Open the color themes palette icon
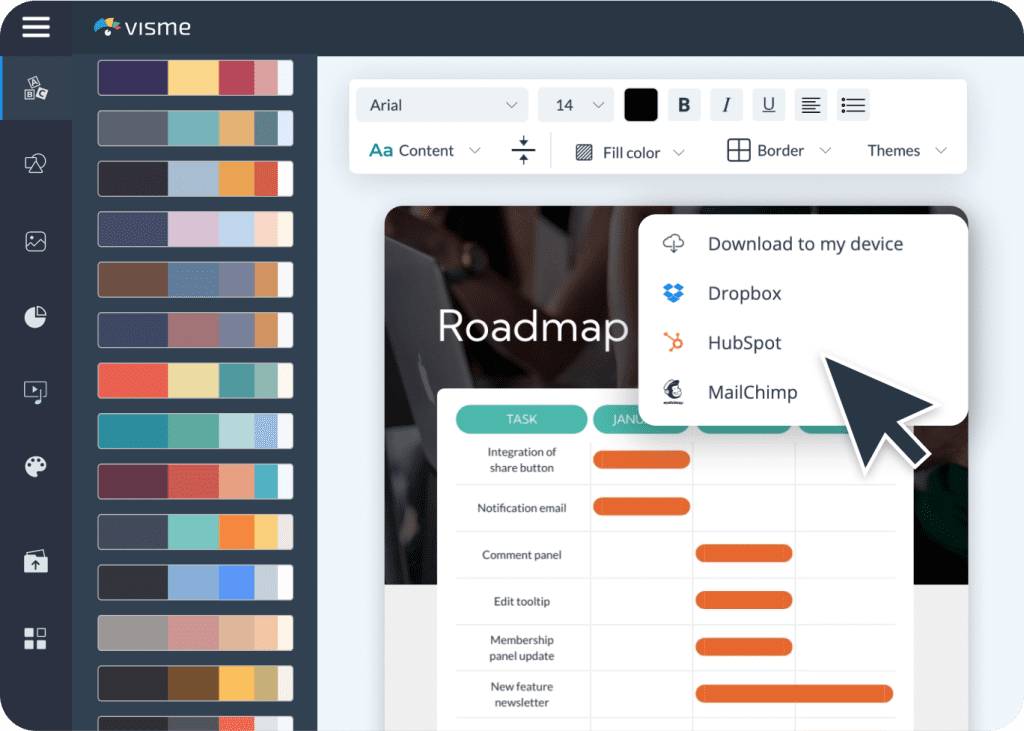Viewport: 1024px width, 731px height. coord(35,465)
